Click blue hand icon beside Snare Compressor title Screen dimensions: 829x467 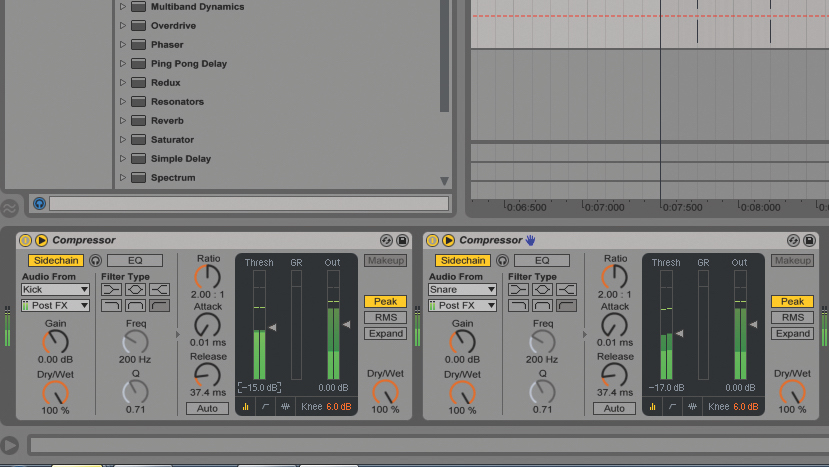530,240
